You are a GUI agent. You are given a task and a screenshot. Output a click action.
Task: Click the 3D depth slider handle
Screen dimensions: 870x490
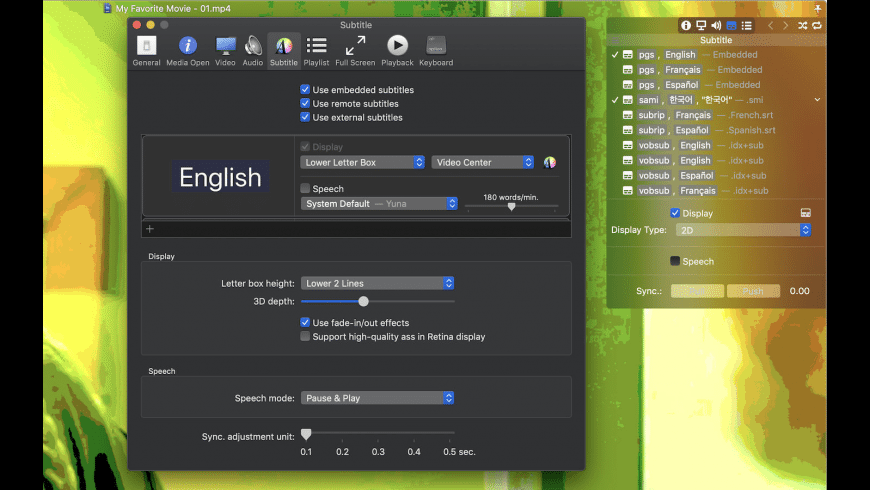pos(363,301)
